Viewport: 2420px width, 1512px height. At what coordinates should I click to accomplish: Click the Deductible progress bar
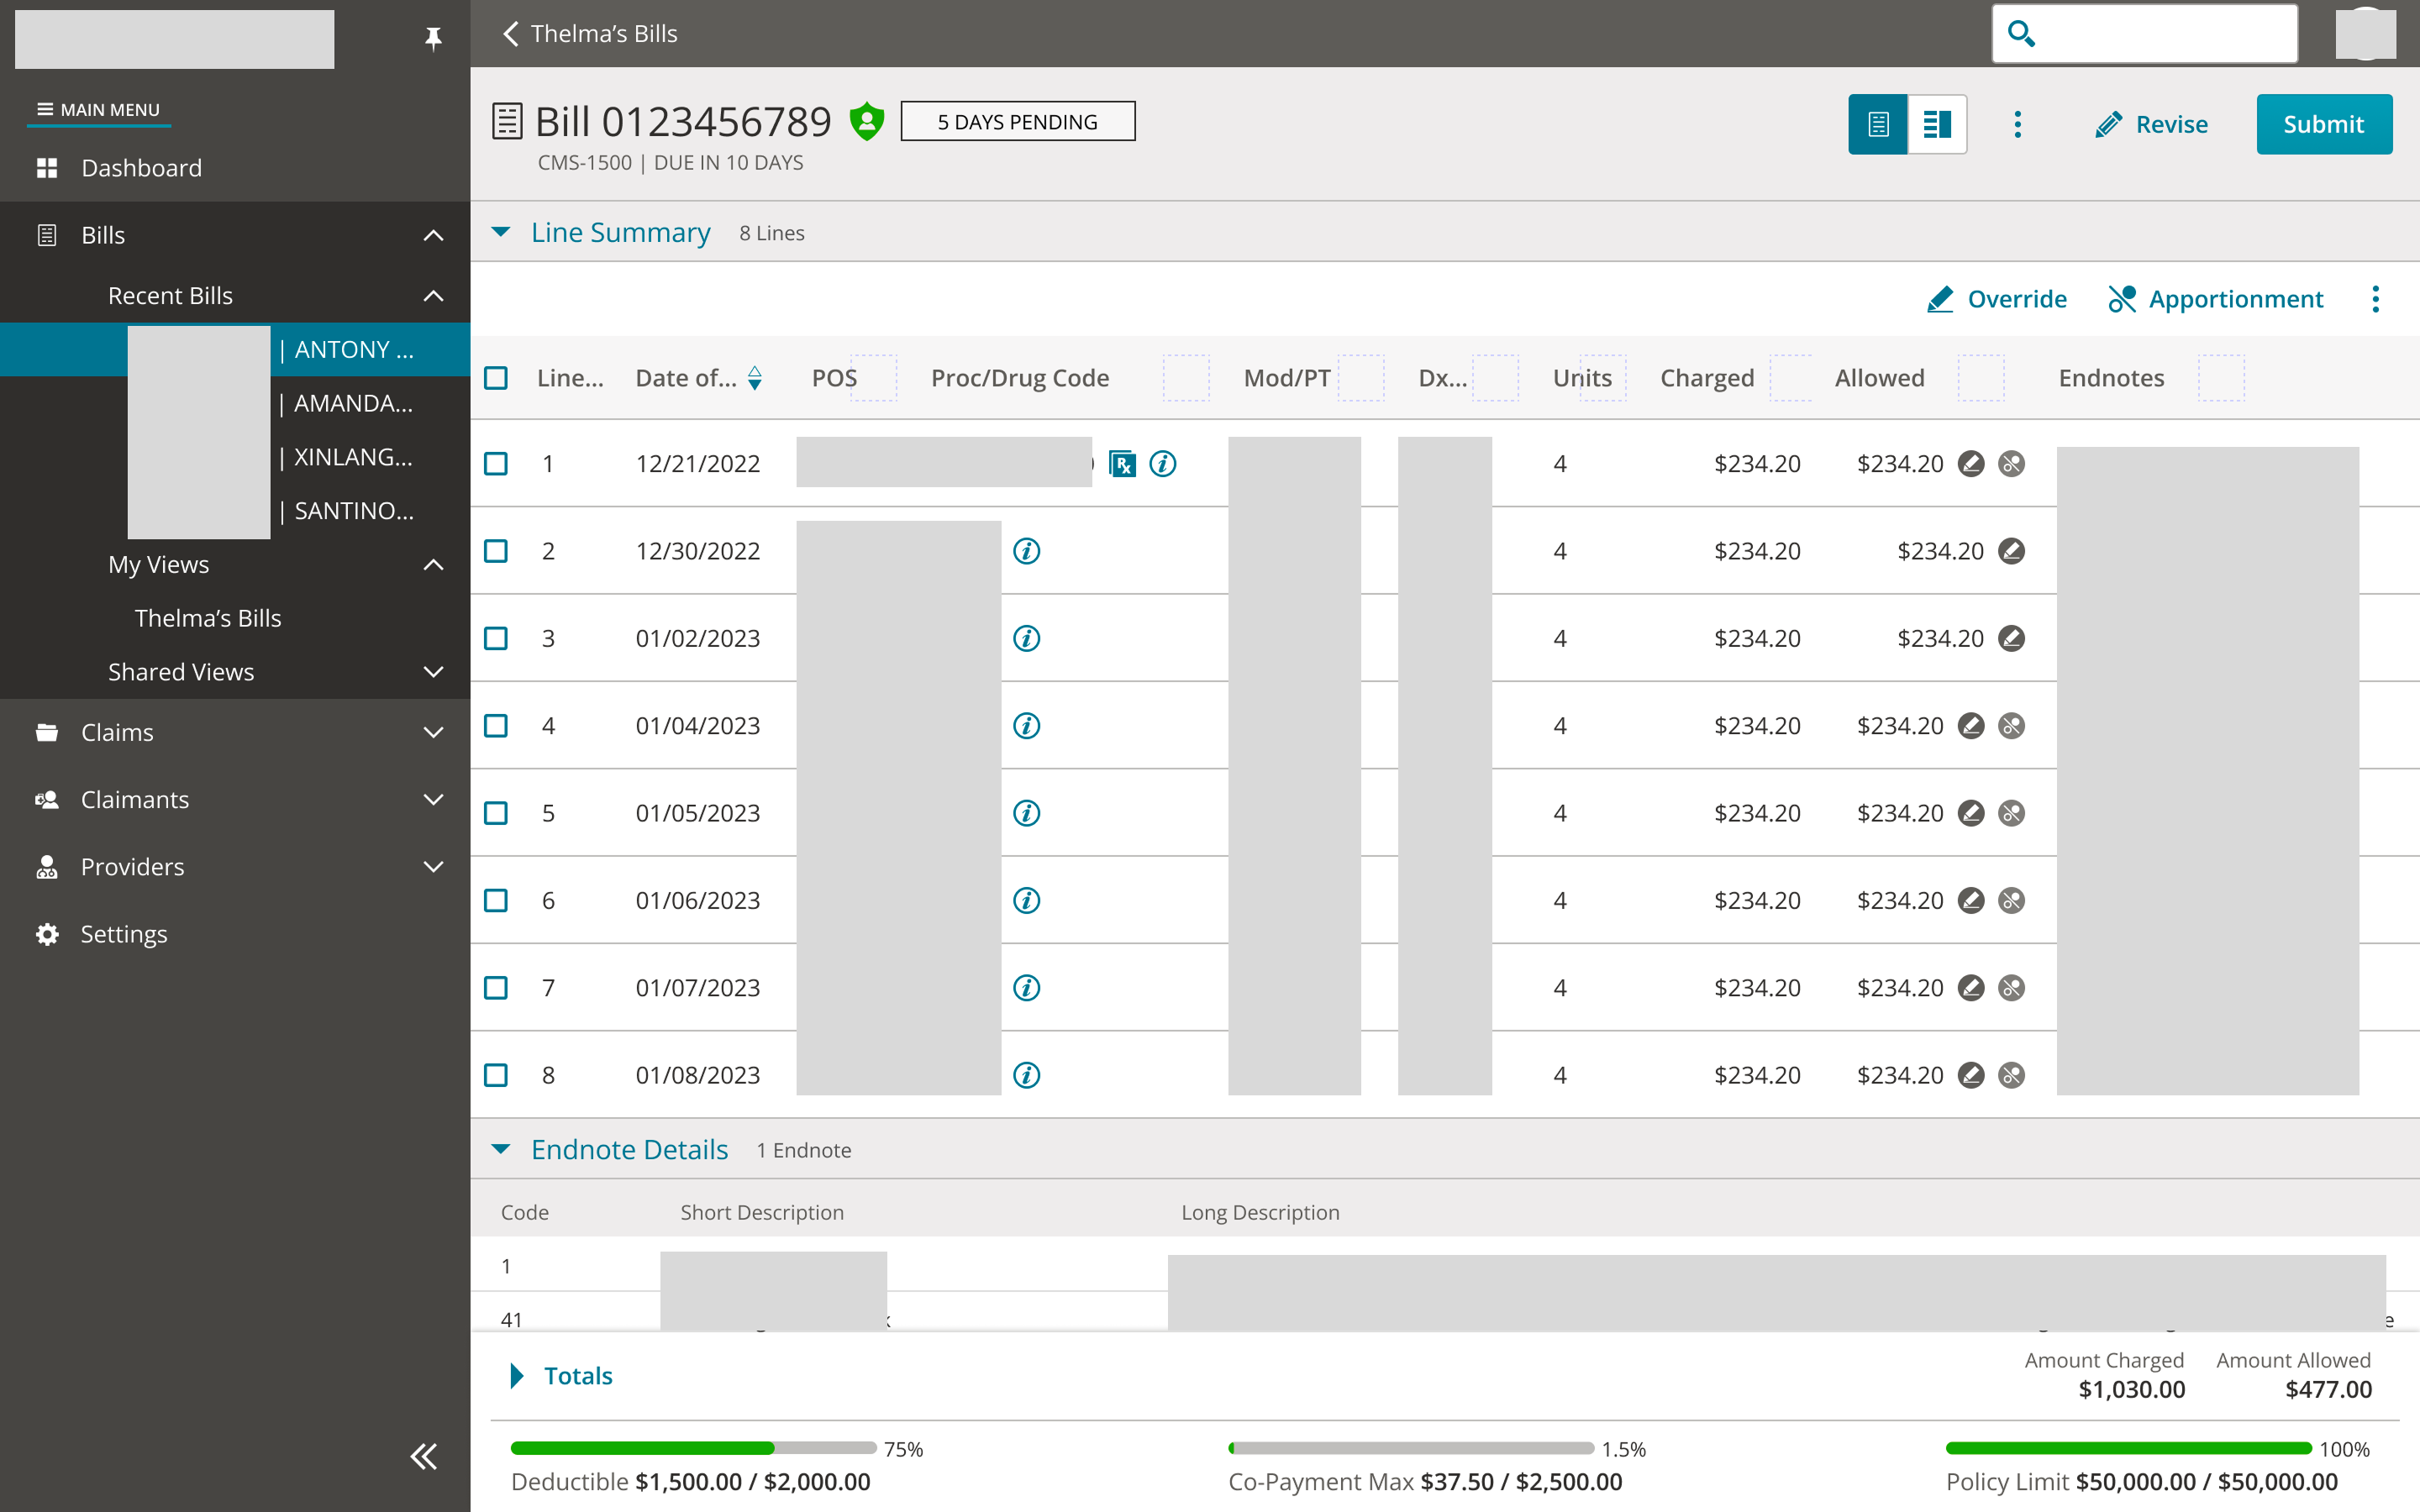tap(692, 1448)
